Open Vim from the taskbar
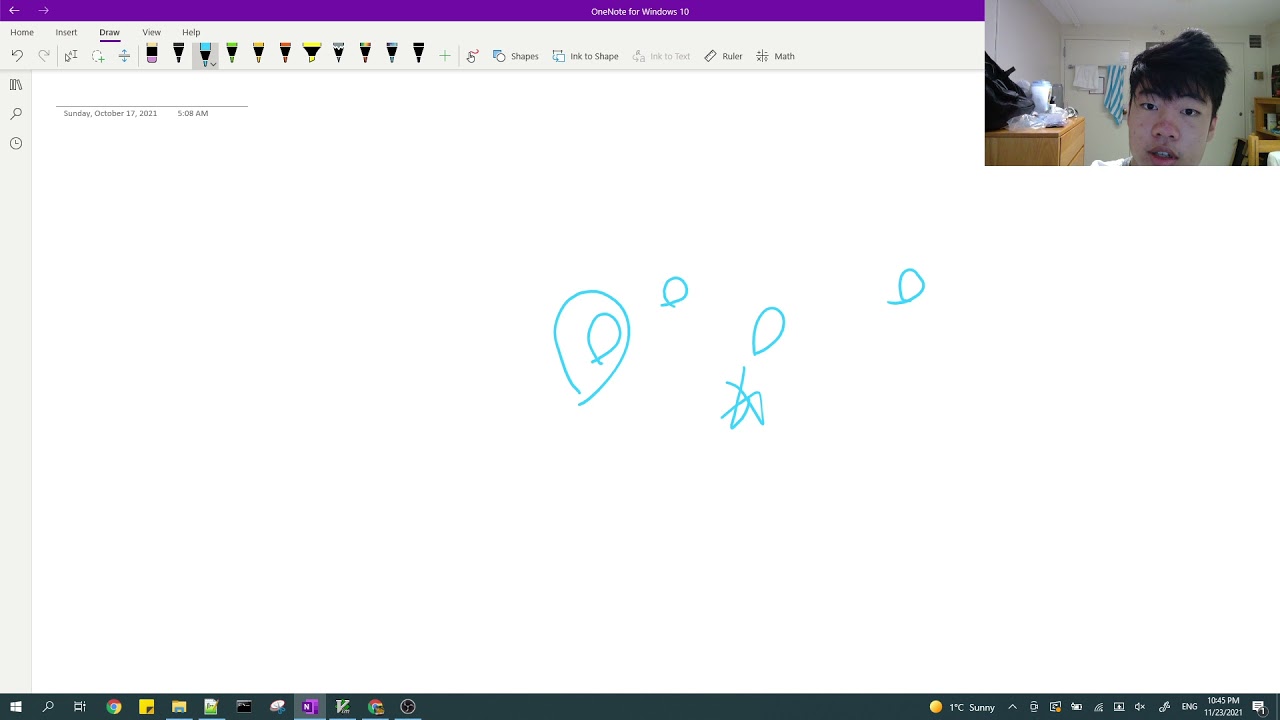This screenshot has width=1280, height=720. tap(342, 707)
